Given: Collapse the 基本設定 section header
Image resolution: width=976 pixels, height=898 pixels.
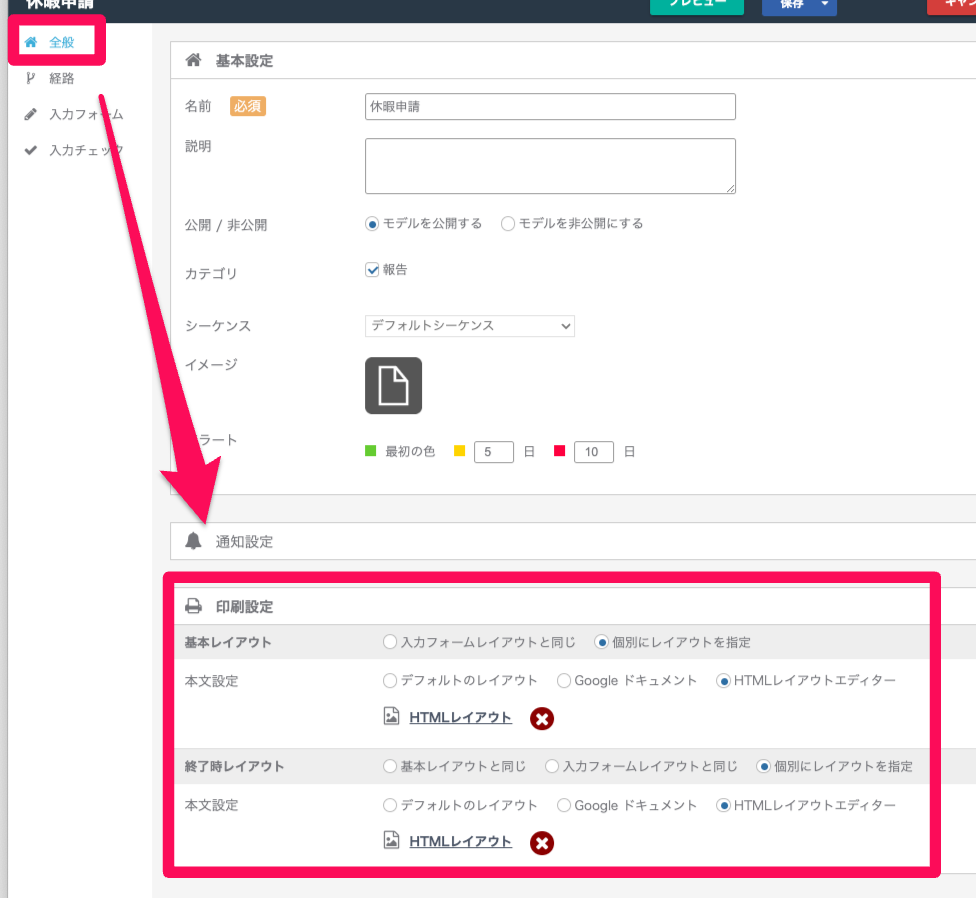Looking at the screenshot, I should 573,60.
